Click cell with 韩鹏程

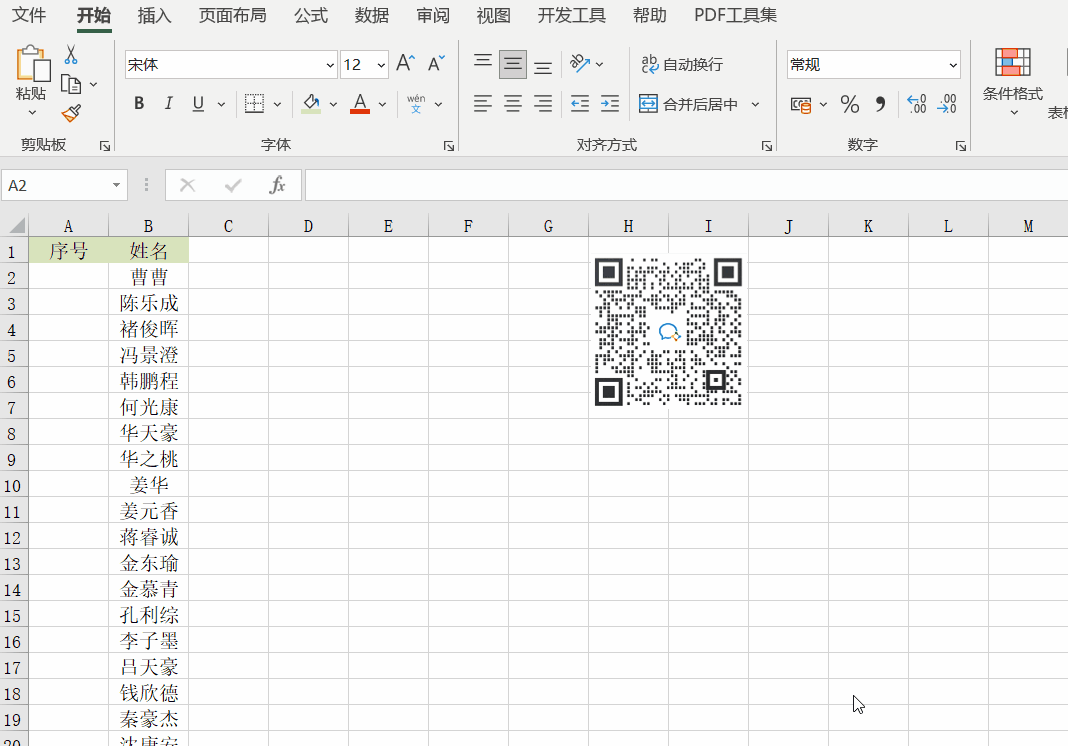148,381
